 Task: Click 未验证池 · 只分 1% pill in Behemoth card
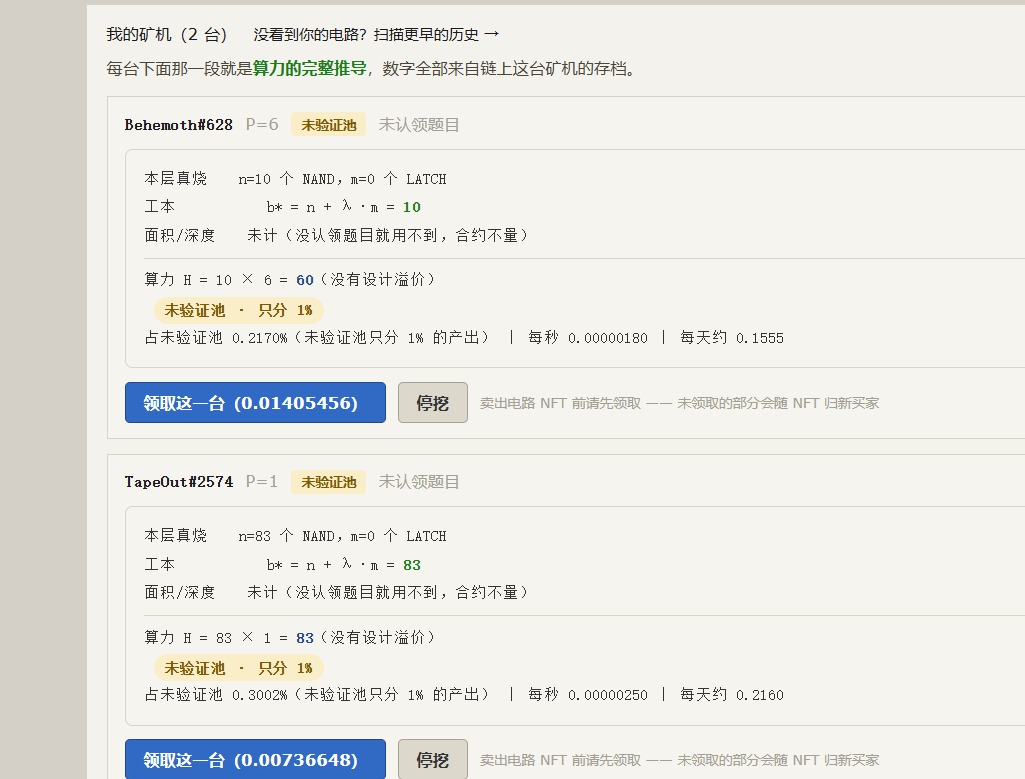click(x=239, y=310)
